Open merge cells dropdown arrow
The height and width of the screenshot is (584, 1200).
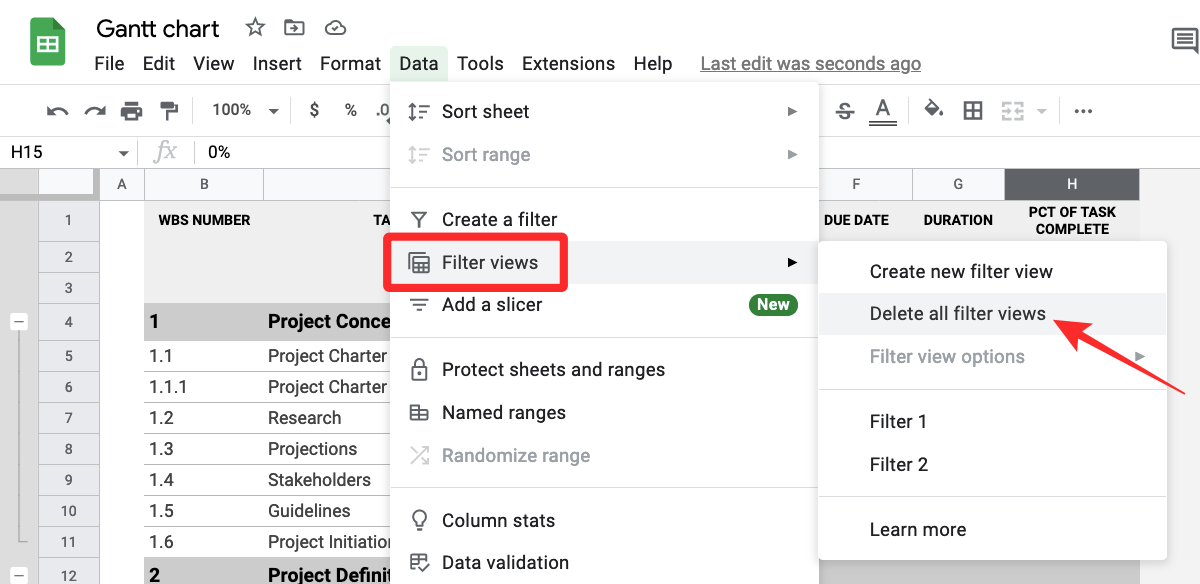click(x=1041, y=111)
